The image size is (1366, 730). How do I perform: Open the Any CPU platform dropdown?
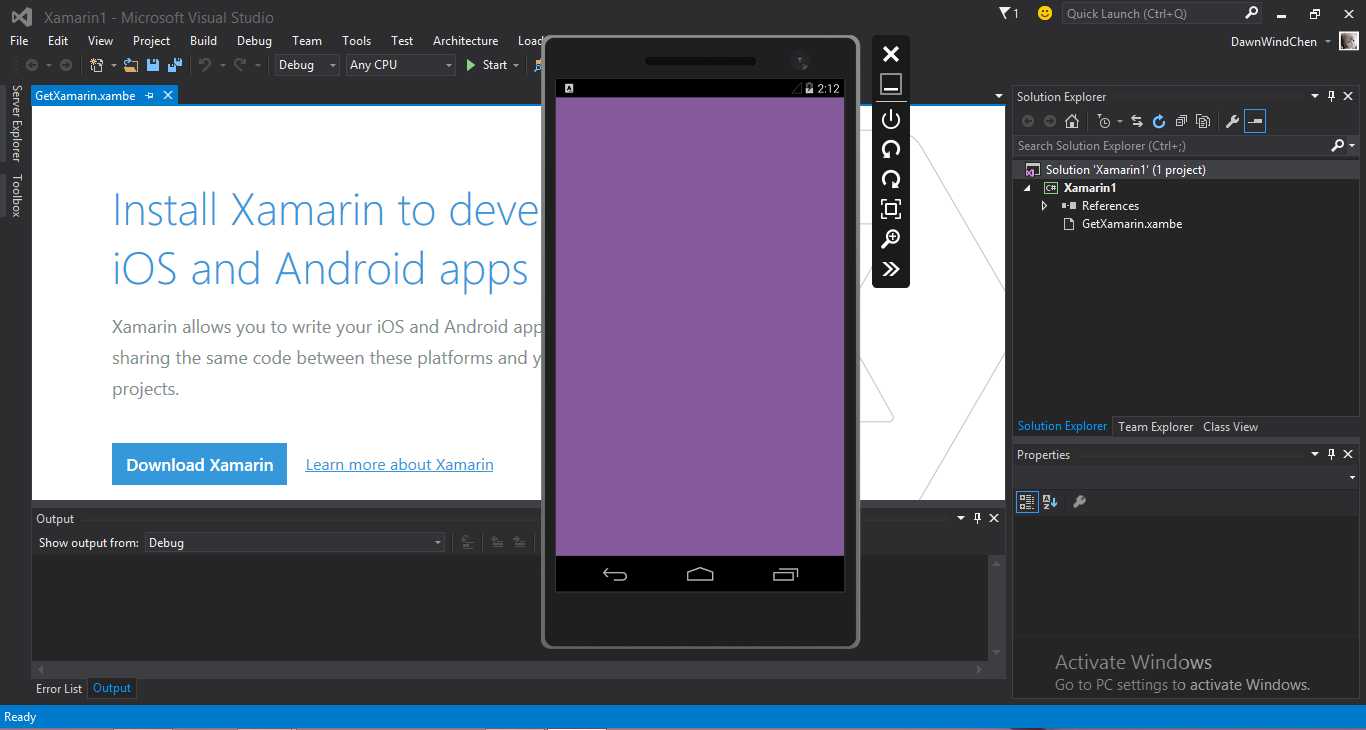[x=401, y=65]
